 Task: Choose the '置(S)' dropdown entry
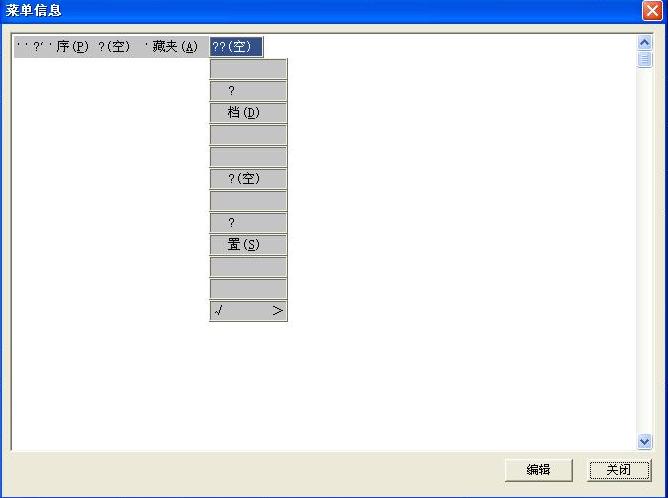tap(248, 245)
